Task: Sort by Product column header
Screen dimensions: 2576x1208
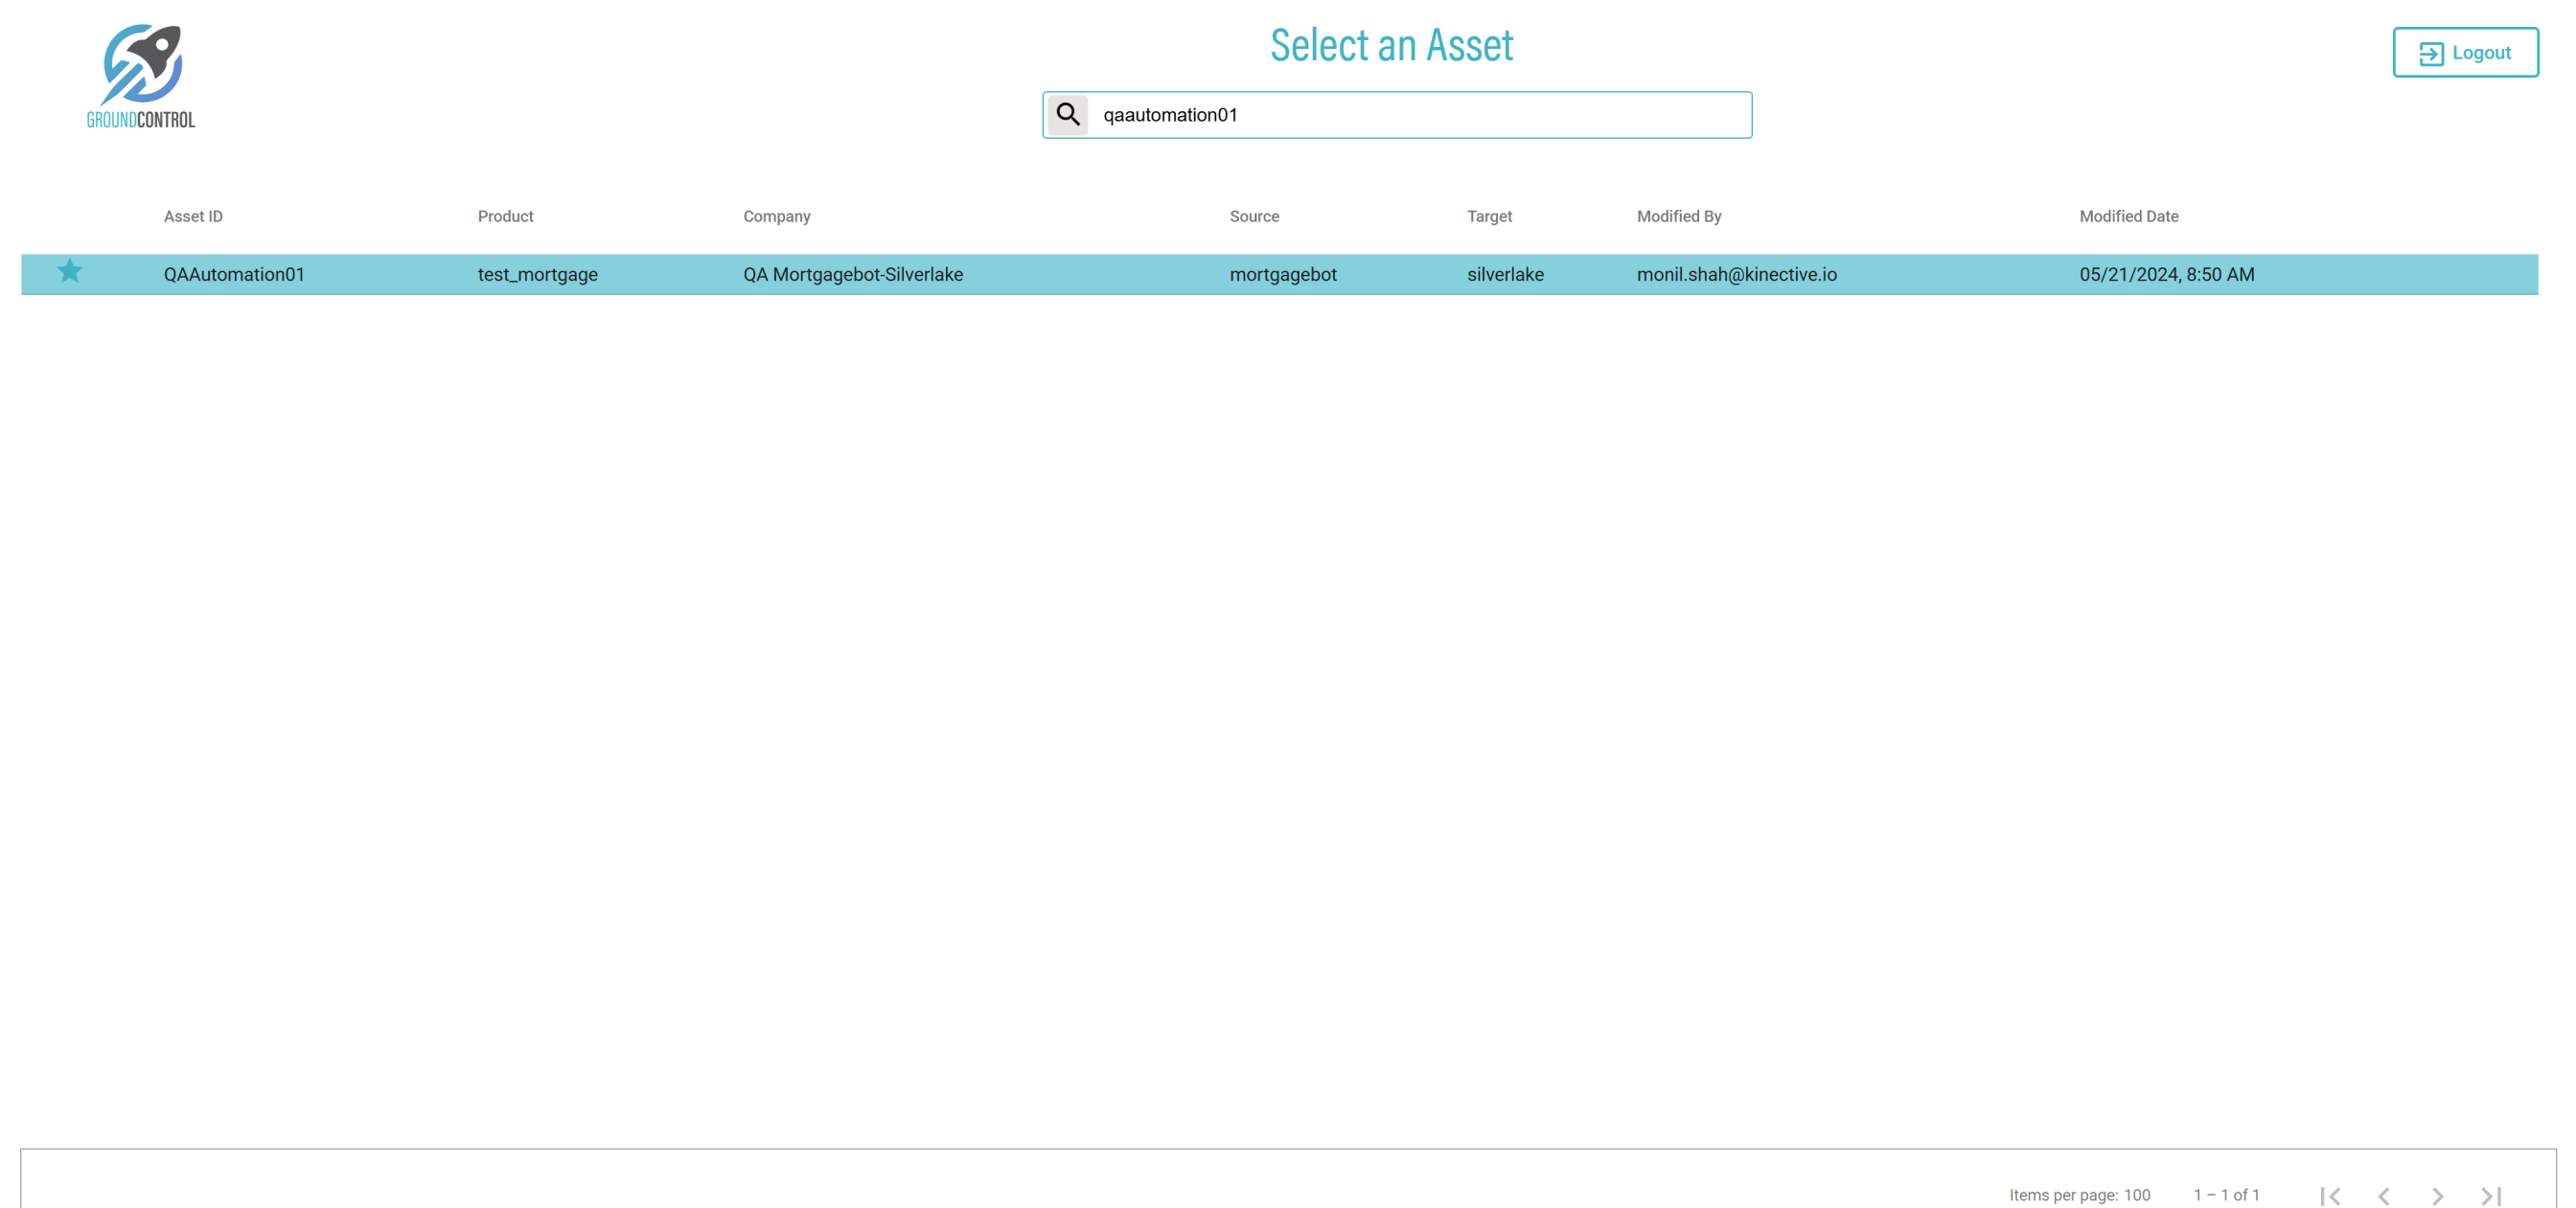Action: tap(505, 216)
